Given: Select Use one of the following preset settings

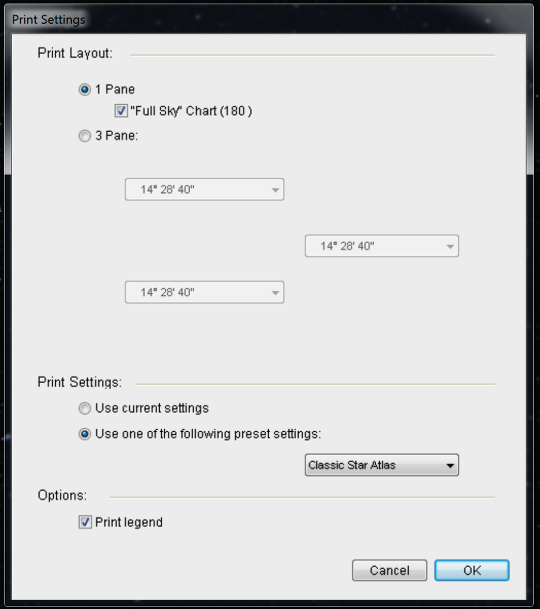Looking at the screenshot, I should 85,434.
